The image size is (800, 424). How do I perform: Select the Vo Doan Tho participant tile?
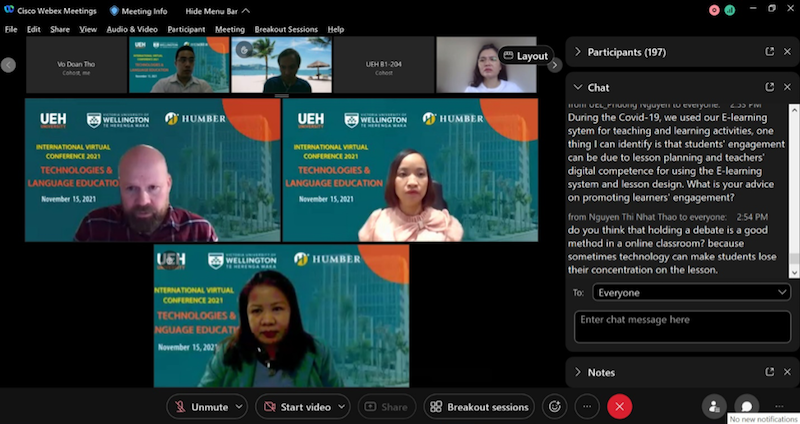pos(76,65)
